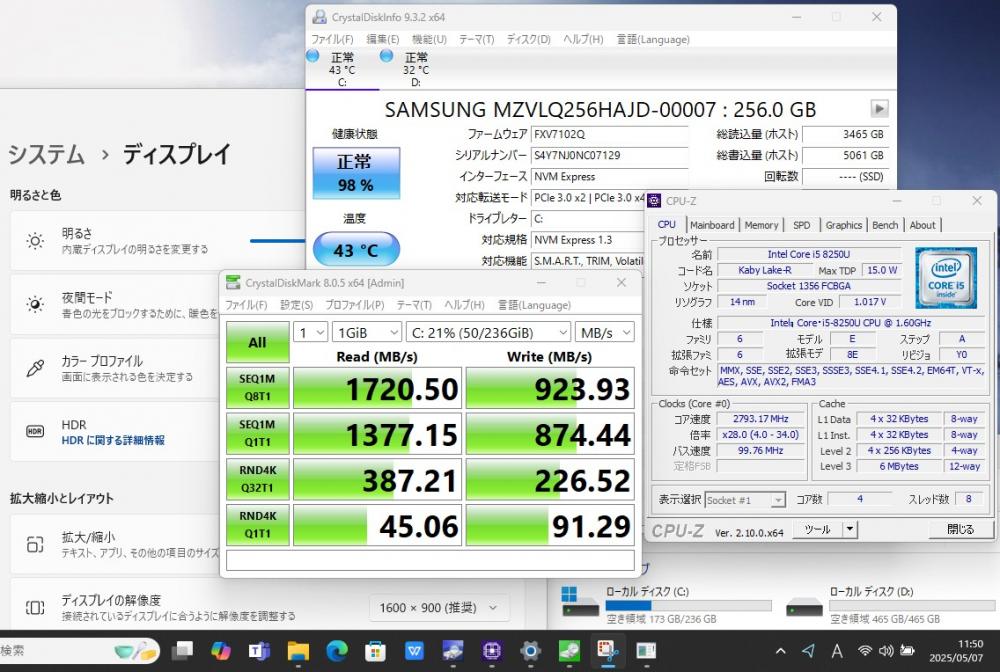Screen dimensions: 1000x672
Task: Run SEQ1M Q8T1 test
Action: 258,388
